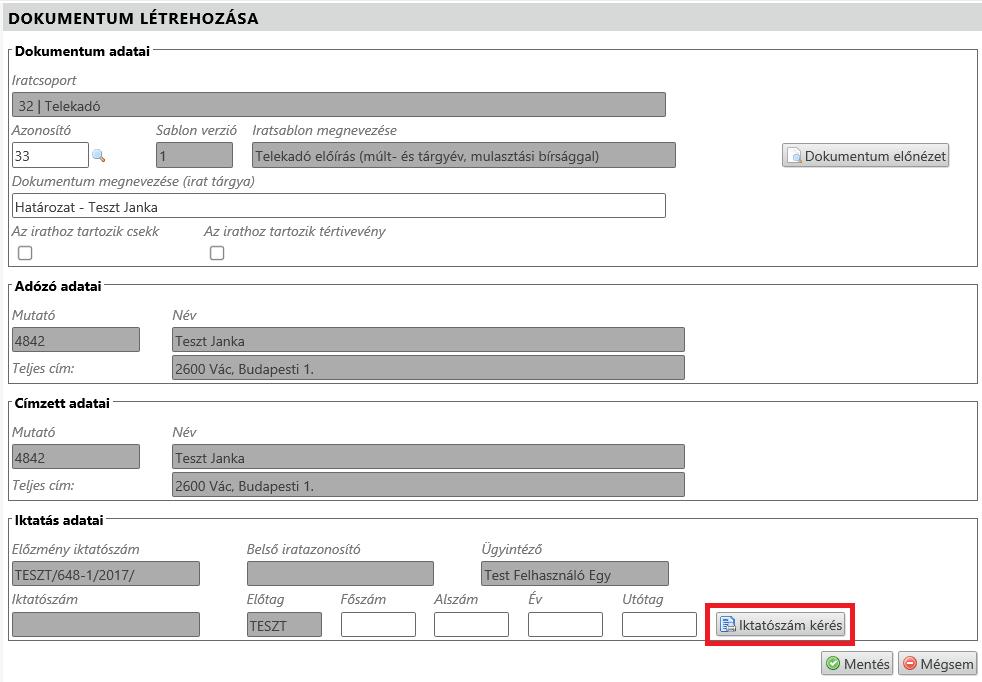Click the Dokumentum megnevezése field 'Határozat - Teszt Janka'

(339, 206)
